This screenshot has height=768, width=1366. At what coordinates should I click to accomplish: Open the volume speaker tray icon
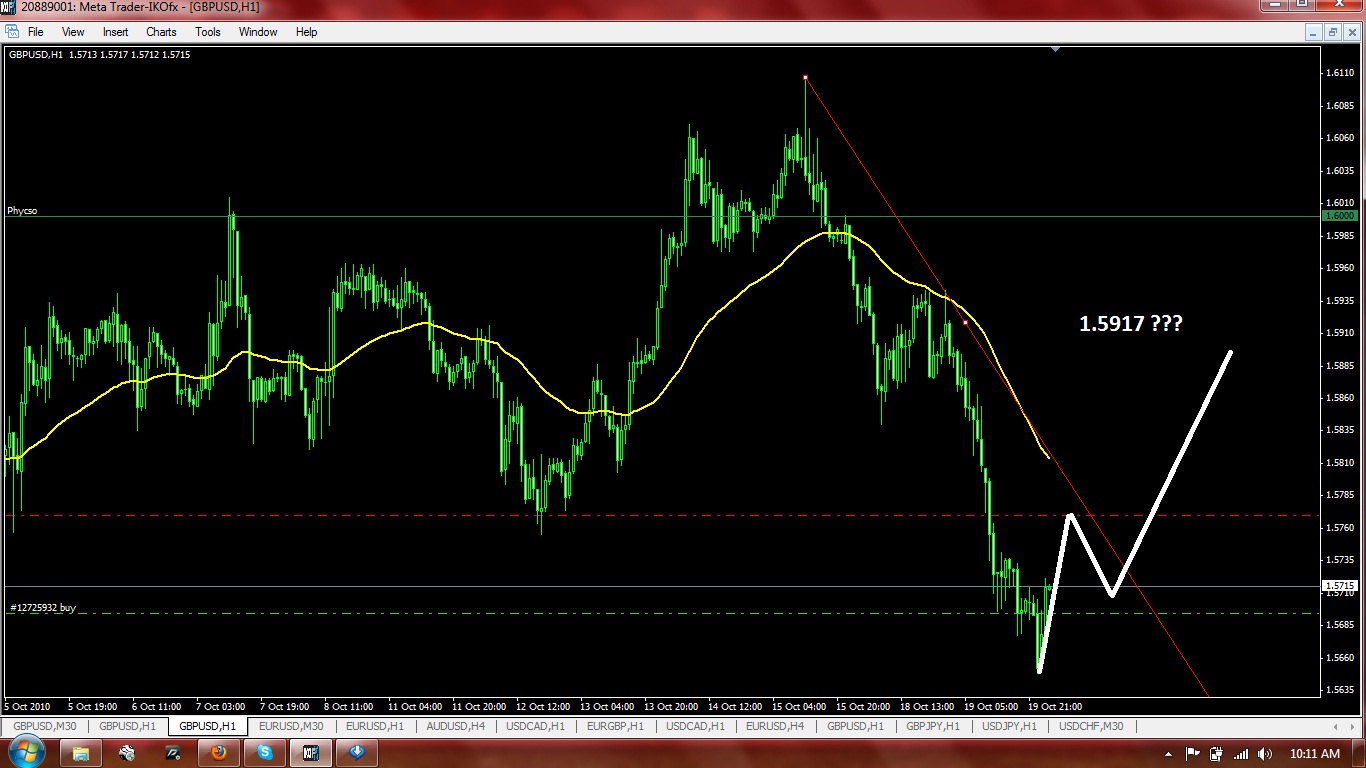tap(1265, 753)
